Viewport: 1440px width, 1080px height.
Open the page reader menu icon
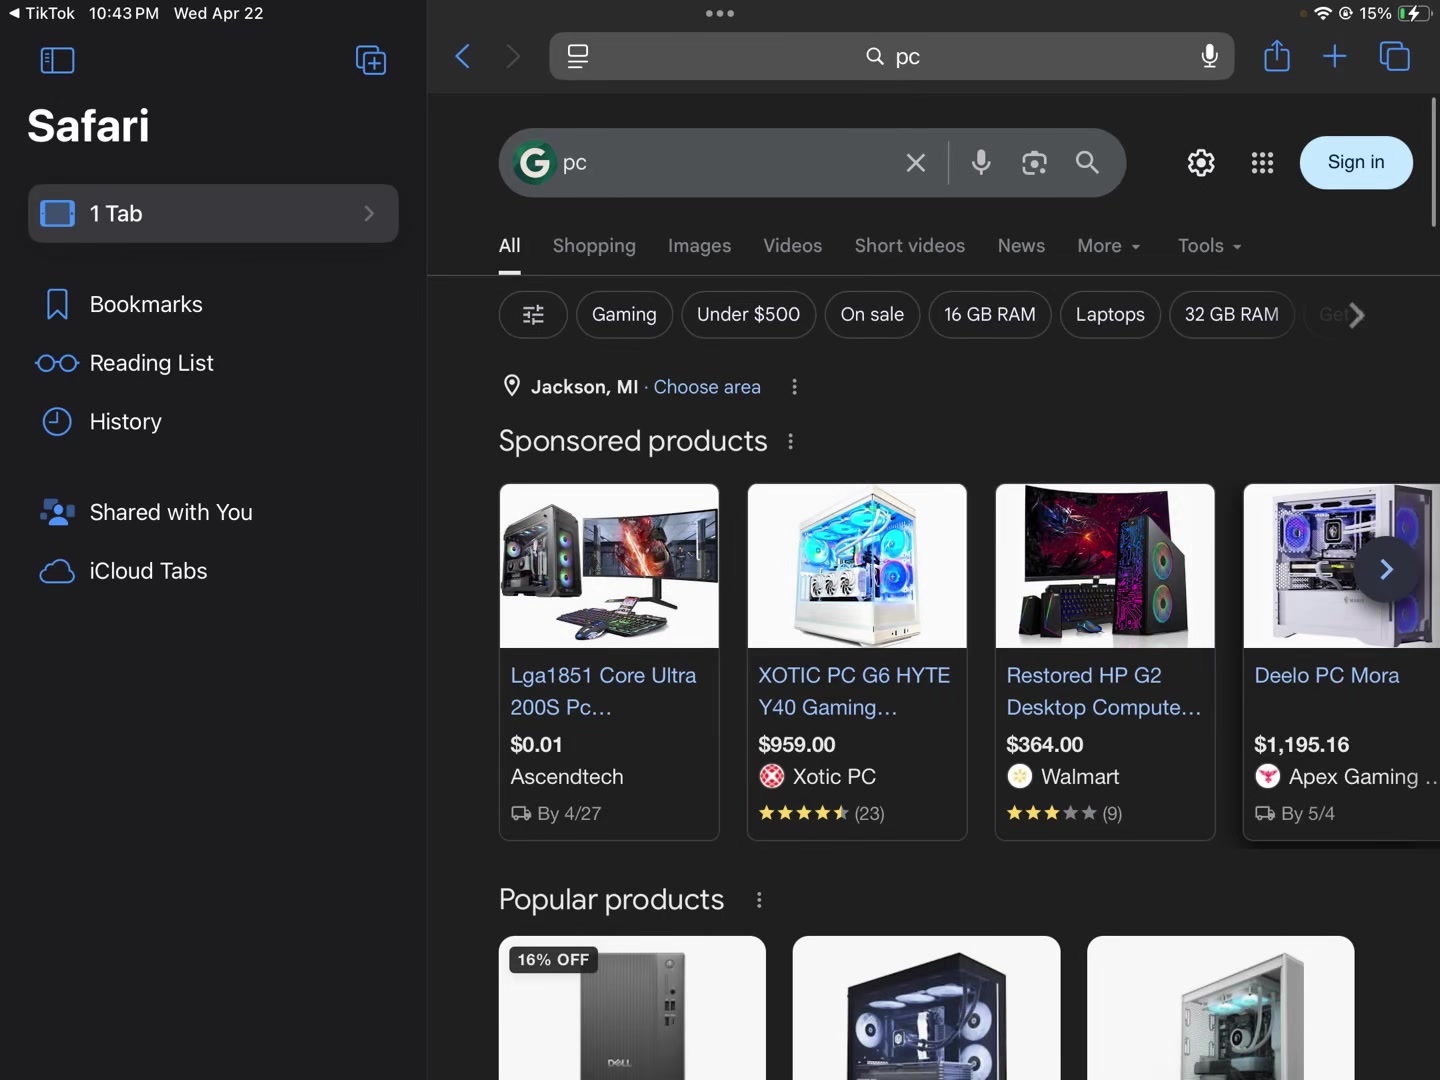[x=578, y=56]
